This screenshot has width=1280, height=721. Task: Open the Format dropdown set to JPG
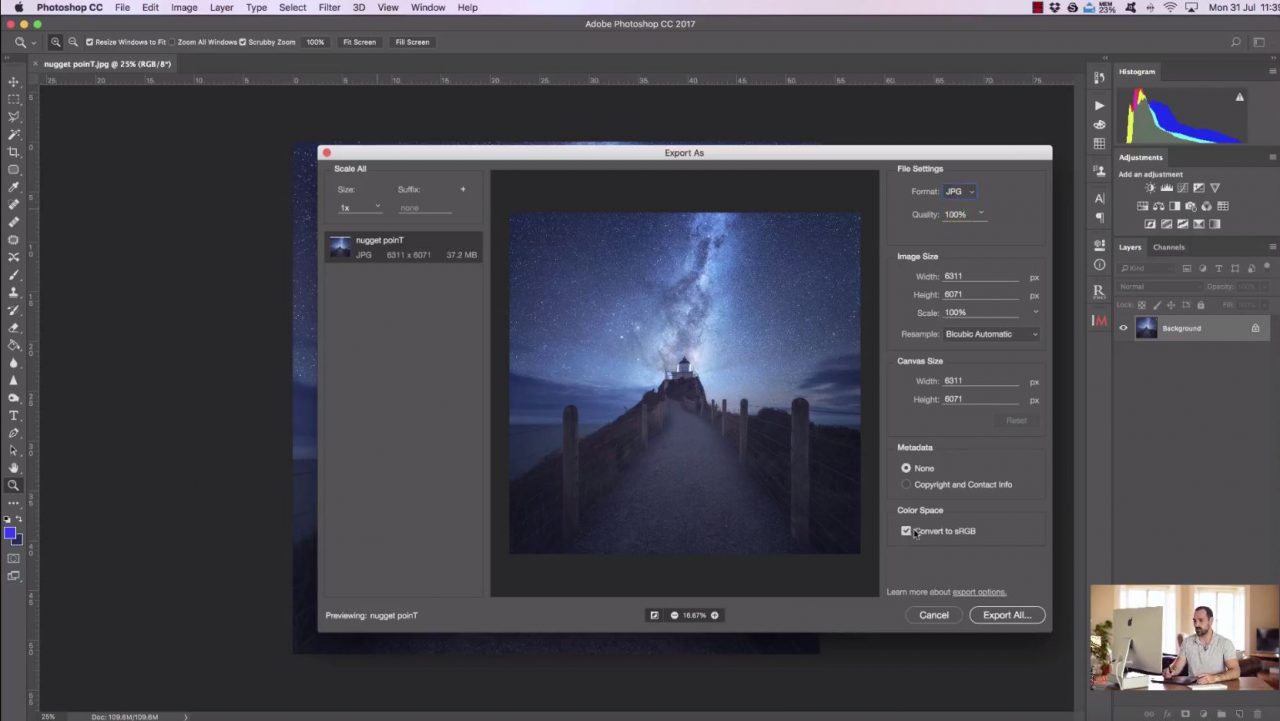pos(960,191)
